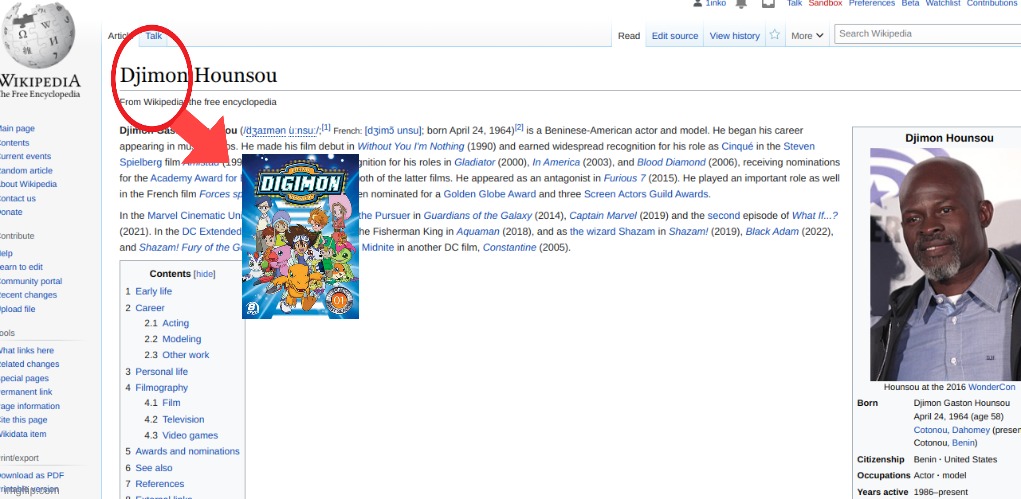The width and height of the screenshot is (1021, 499).
Task: Open the View history tab
Action: click(x=734, y=36)
